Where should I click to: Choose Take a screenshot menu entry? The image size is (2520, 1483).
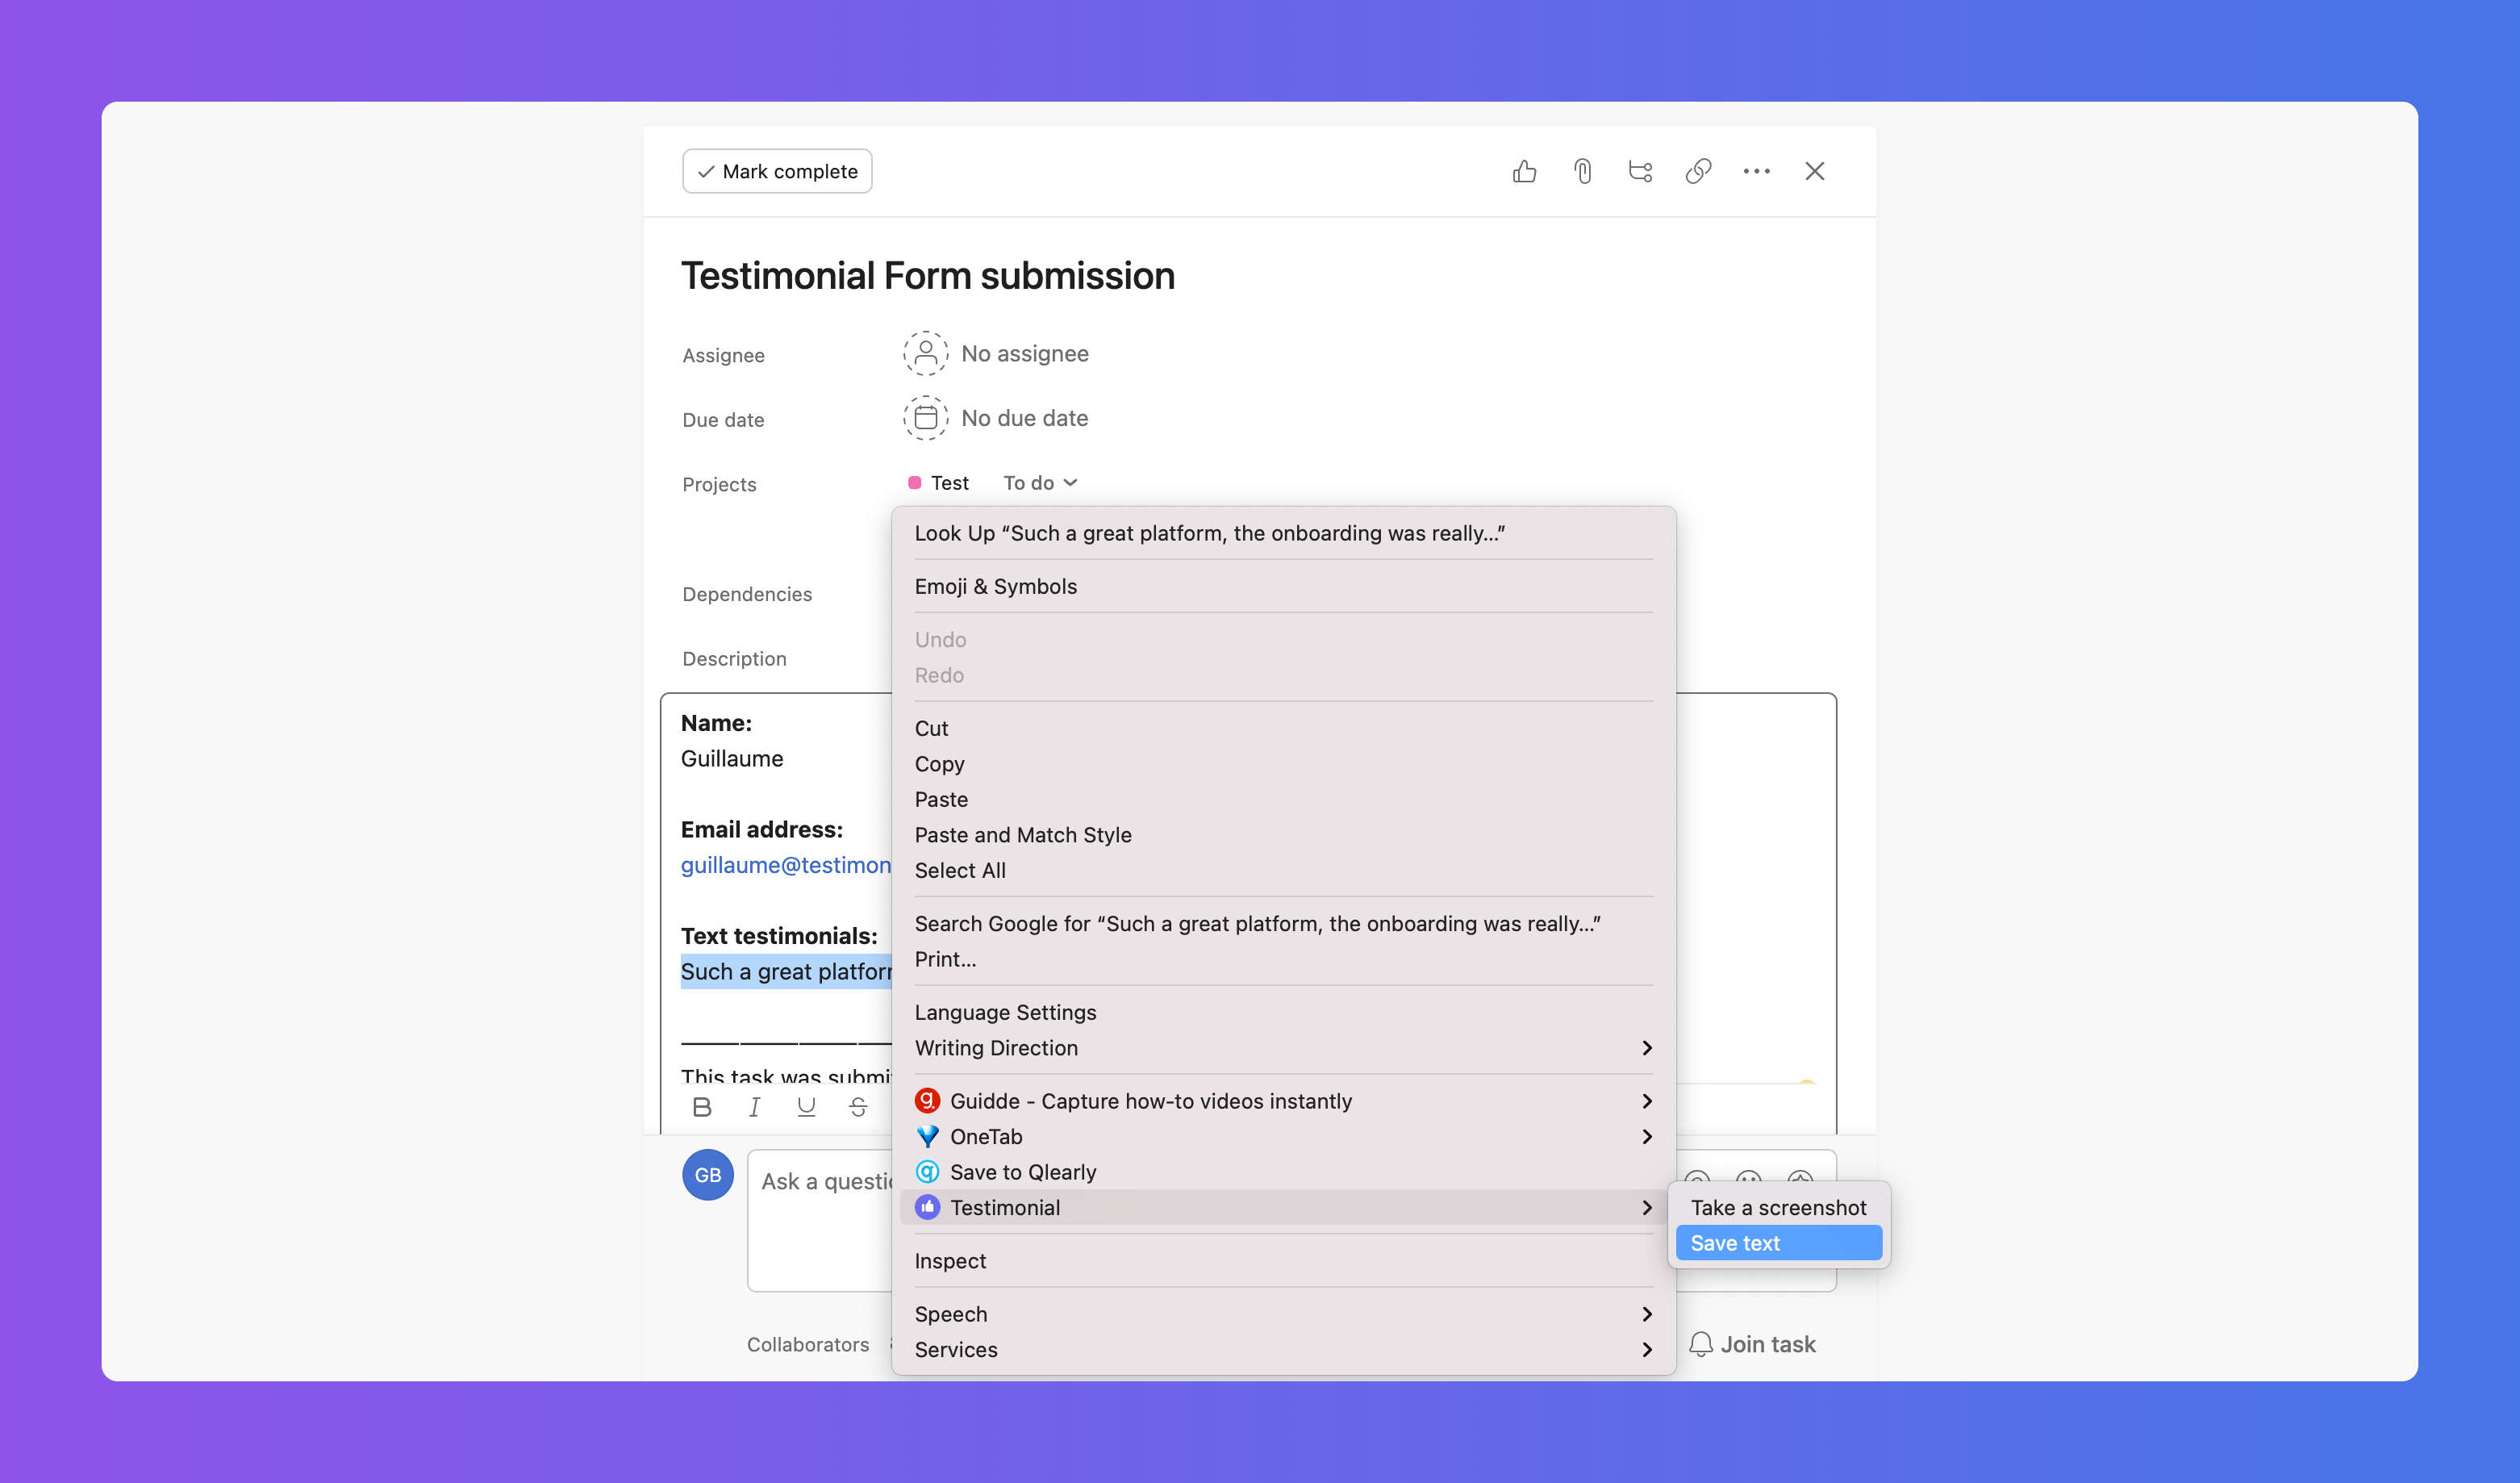(1777, 1207)
